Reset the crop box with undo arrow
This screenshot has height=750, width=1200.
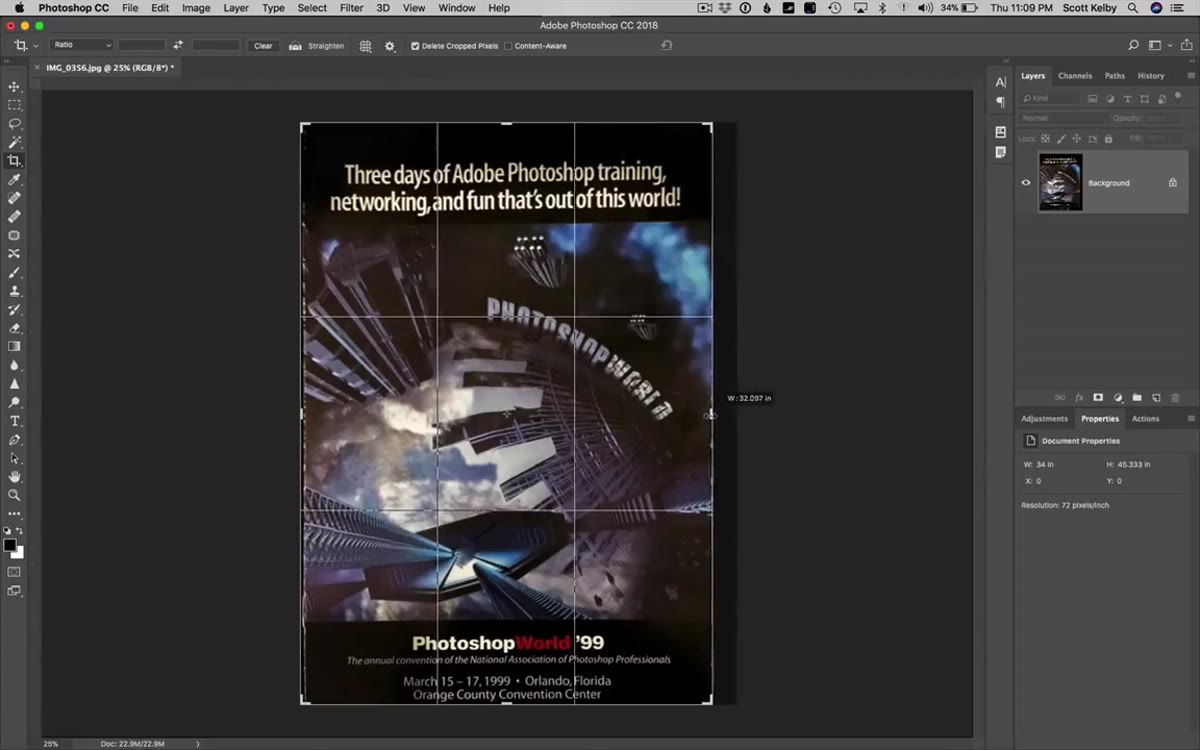pyautogui.click(x=666, y=45)
